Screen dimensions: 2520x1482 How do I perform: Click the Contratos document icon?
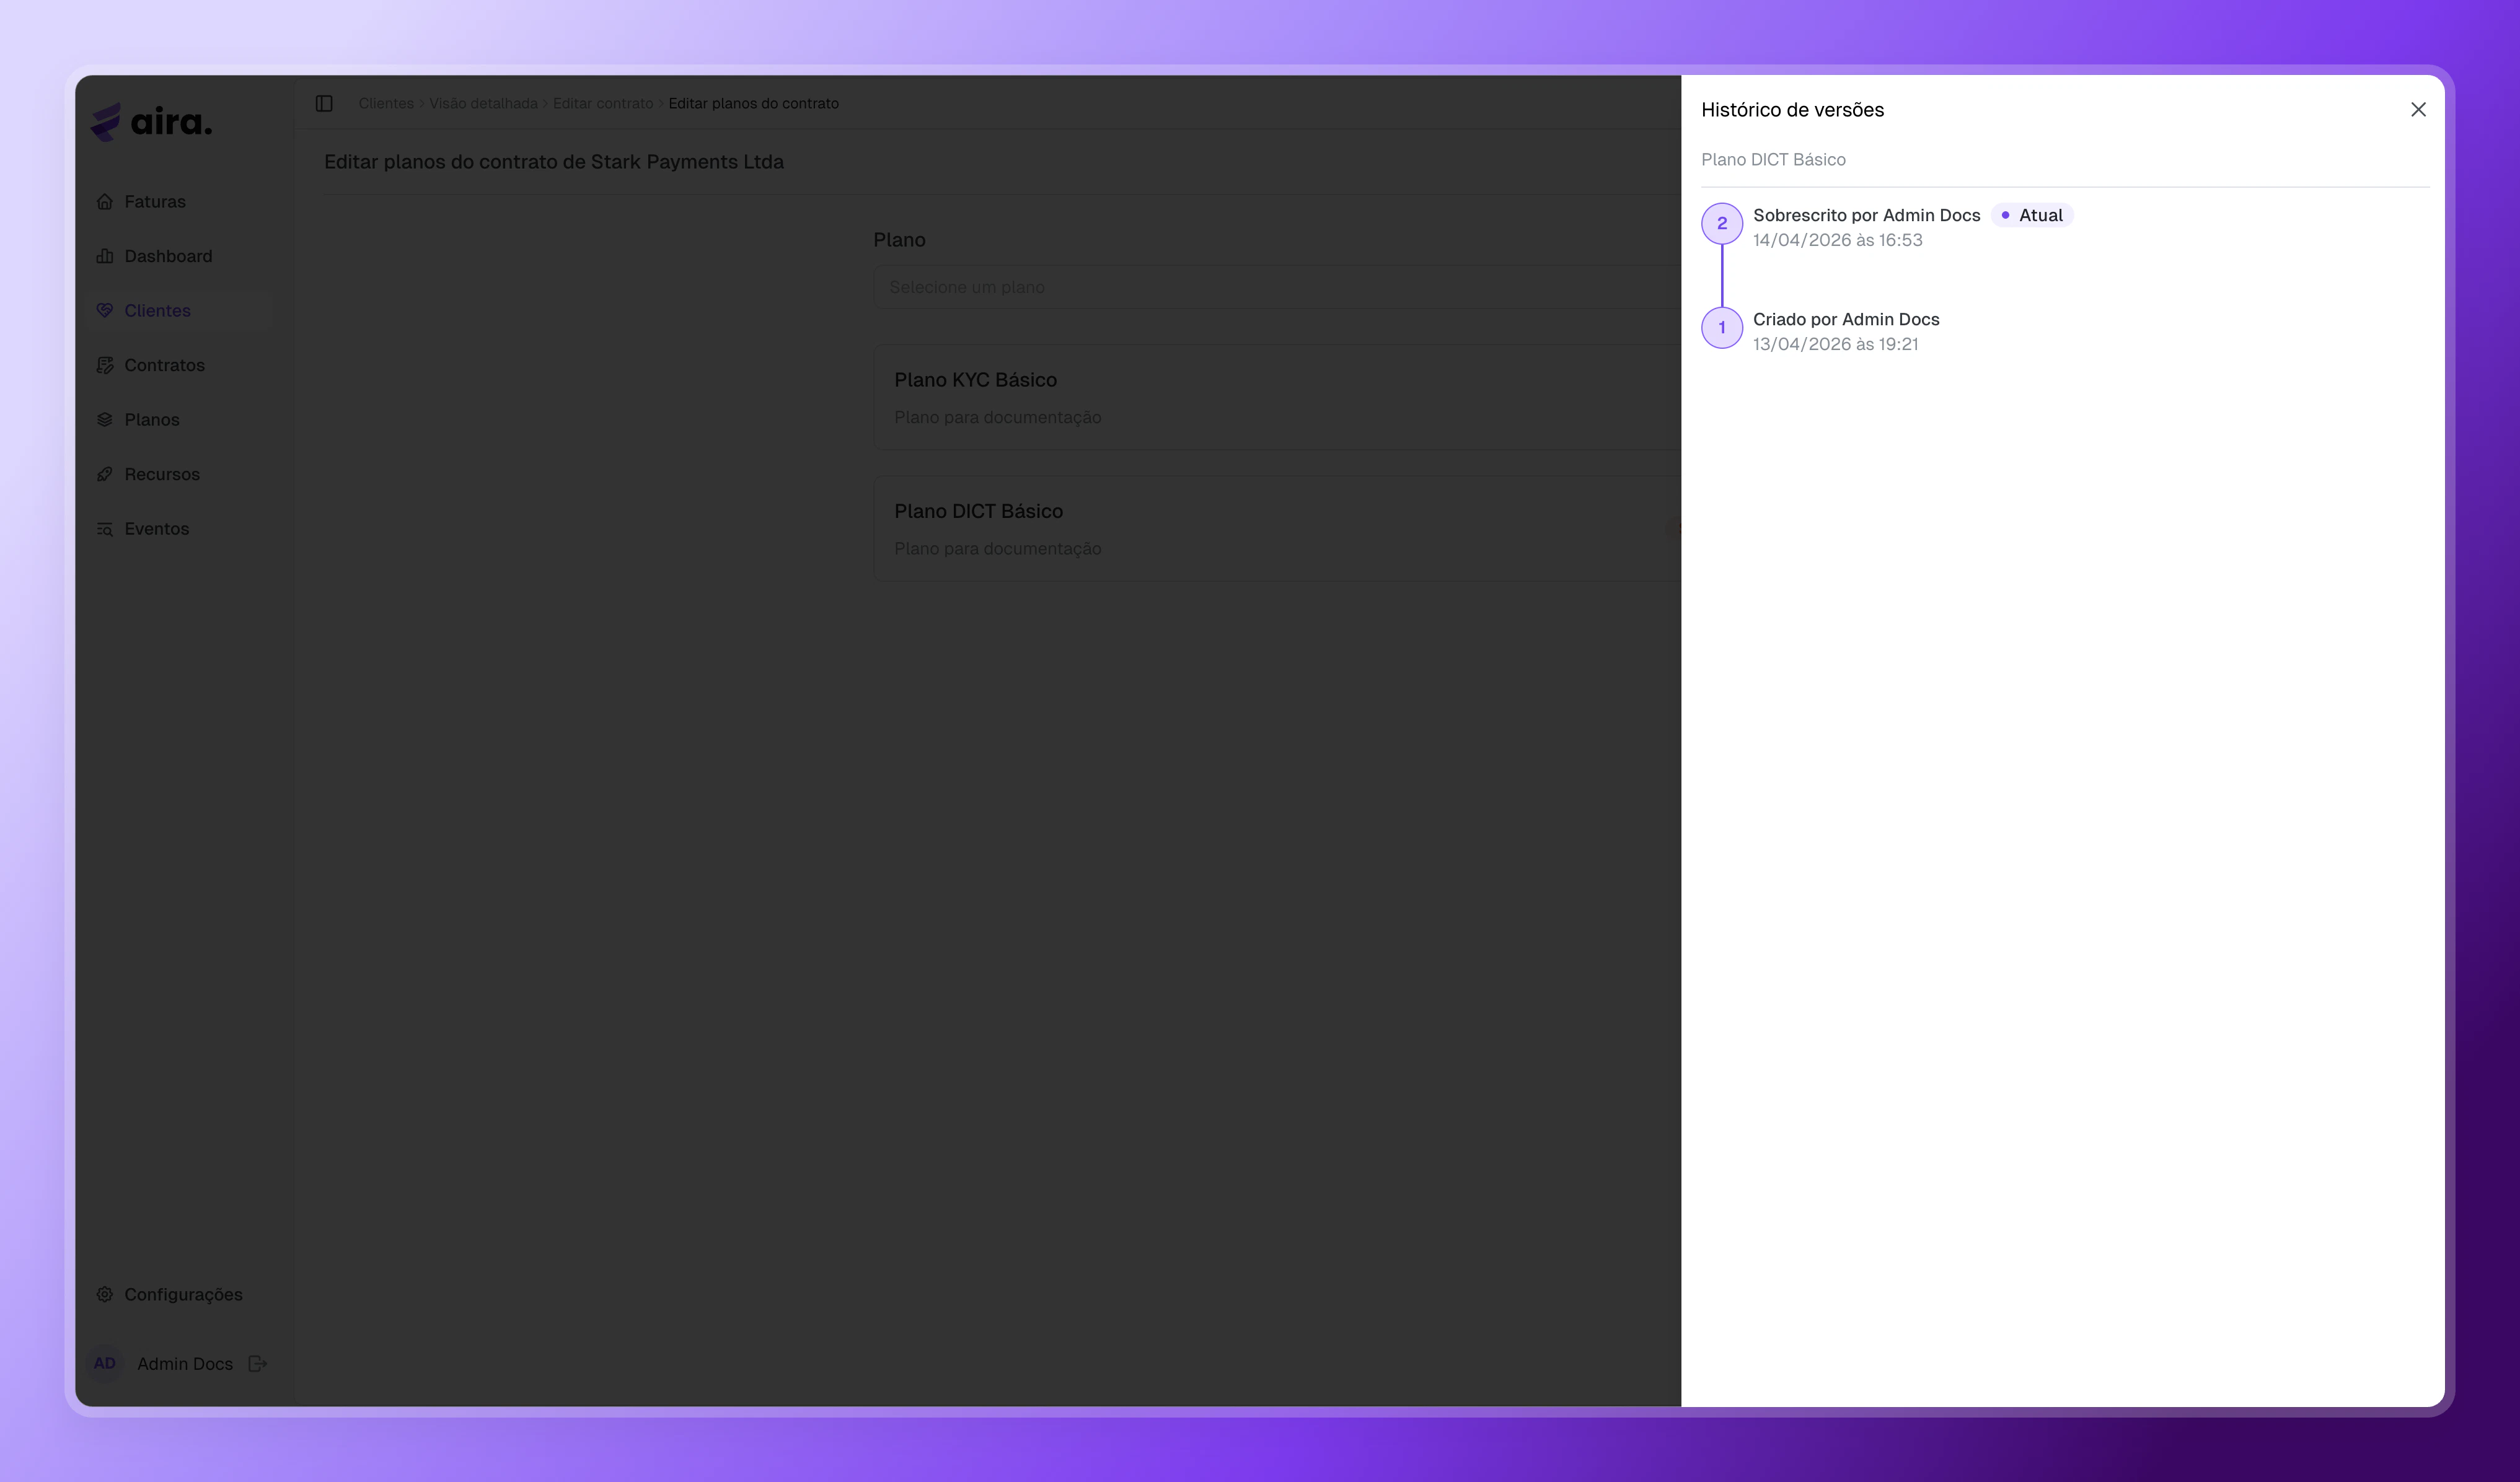click(x=104, y=365)
